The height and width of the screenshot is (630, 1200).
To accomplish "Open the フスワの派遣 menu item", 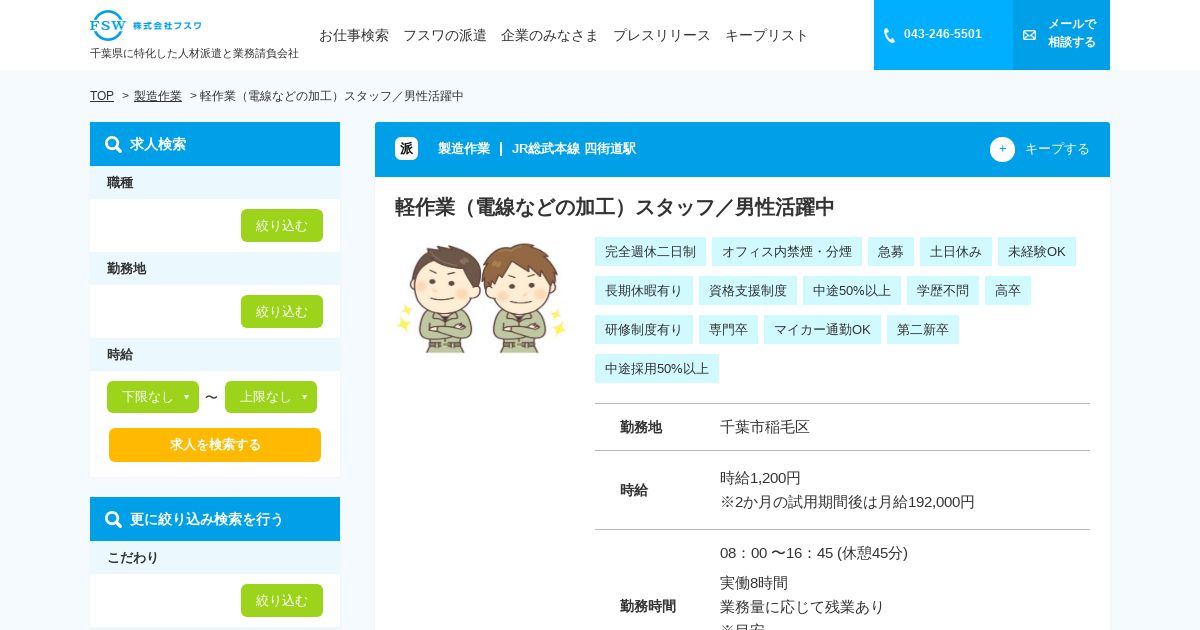I will click(x=445, y=35).
